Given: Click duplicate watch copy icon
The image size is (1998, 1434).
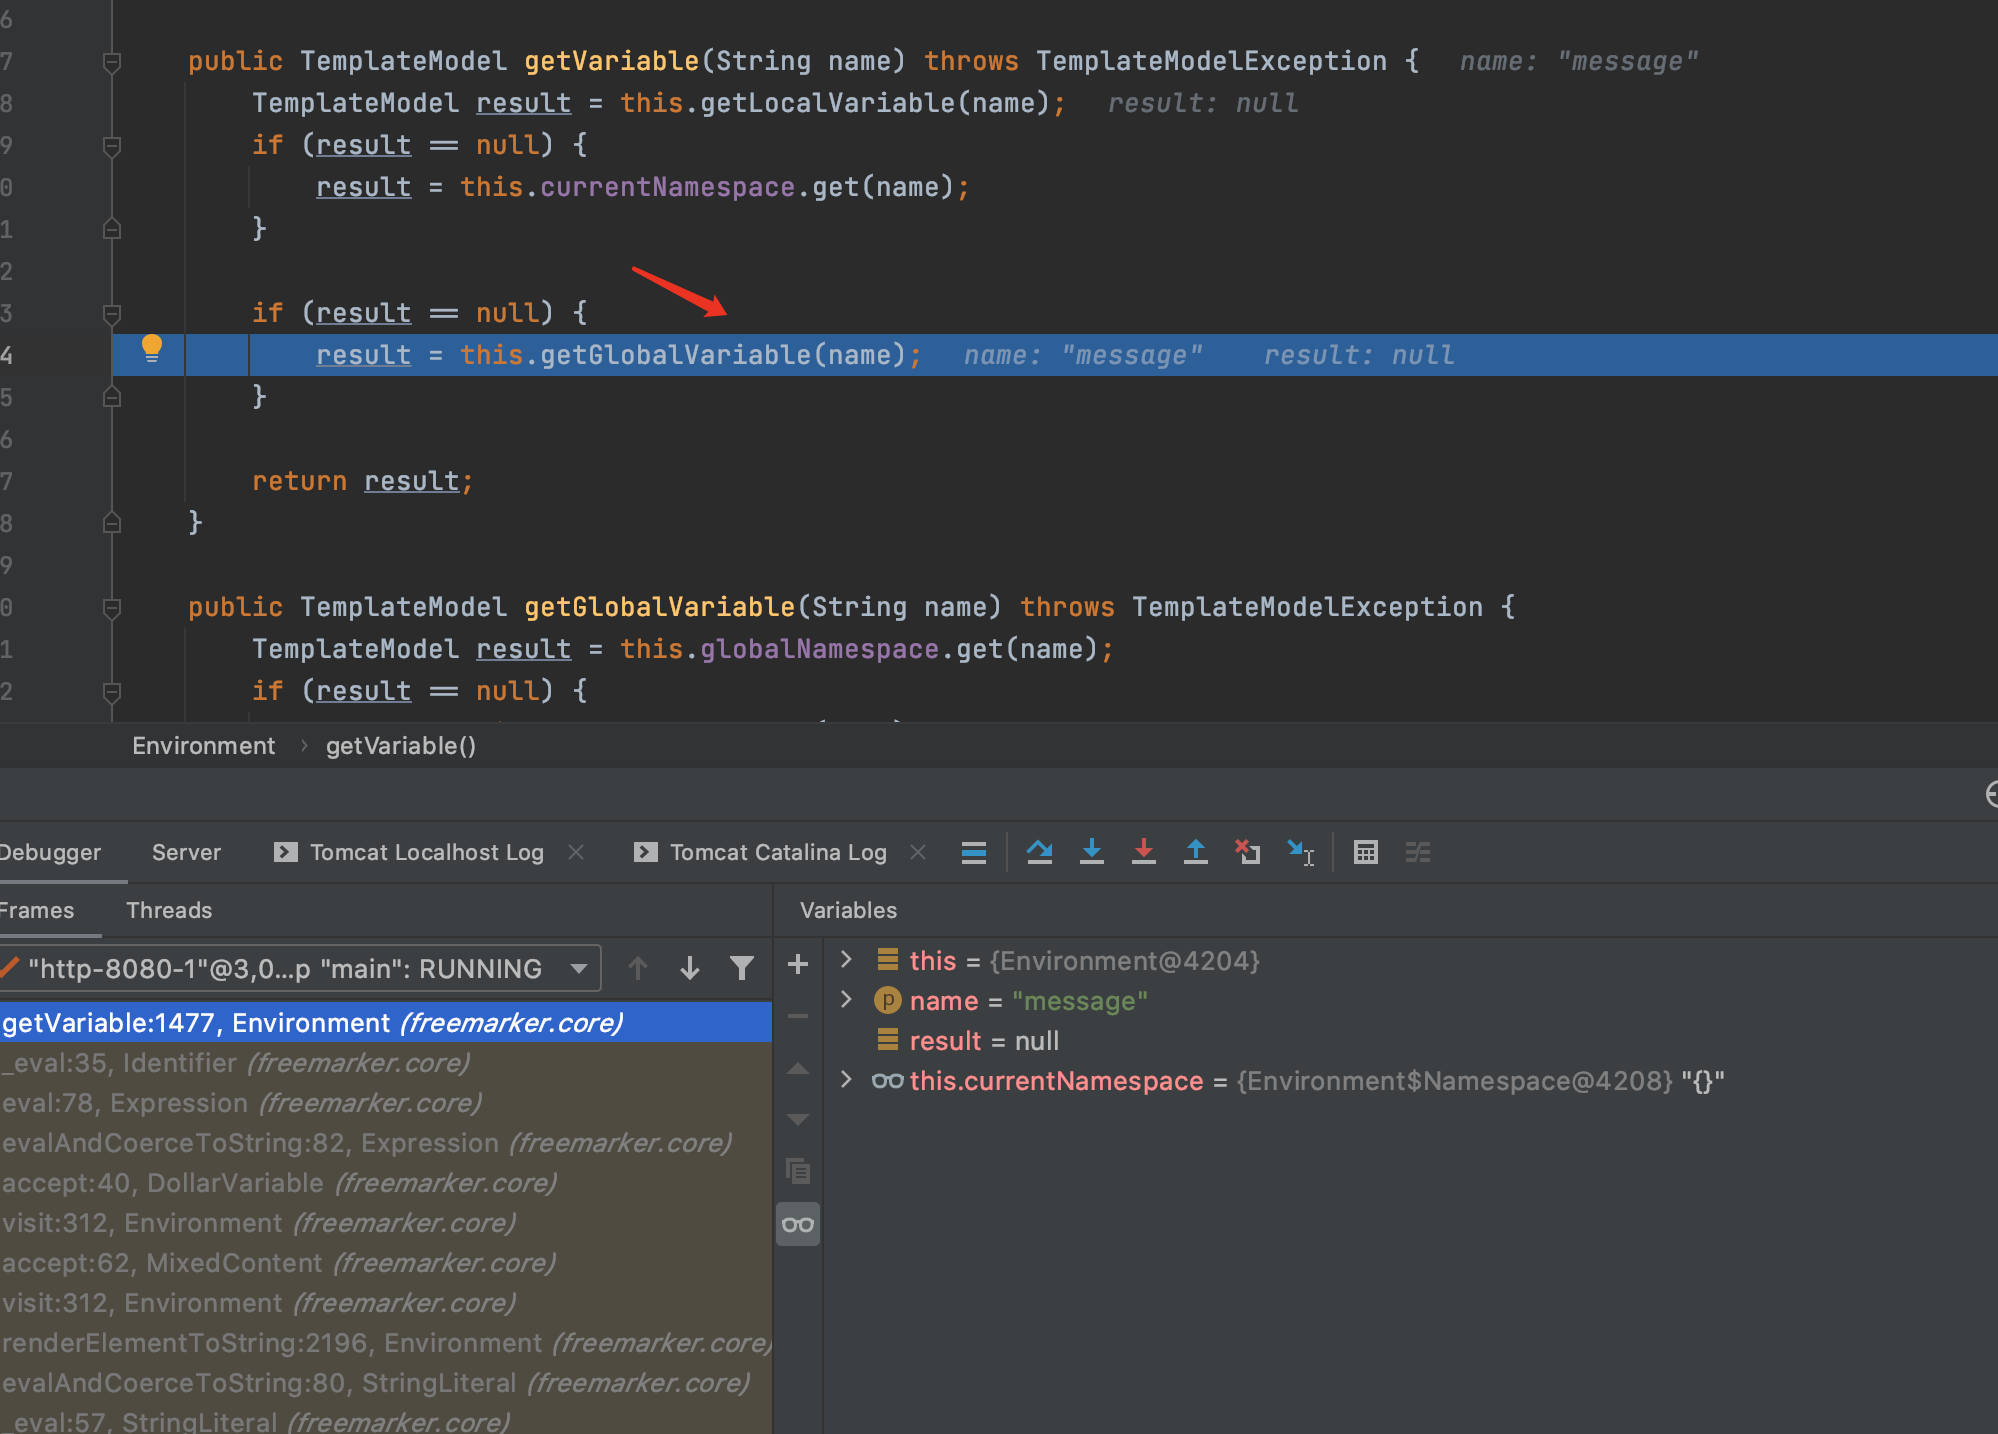Looking at the screenshot, I should pos(798,1171).
